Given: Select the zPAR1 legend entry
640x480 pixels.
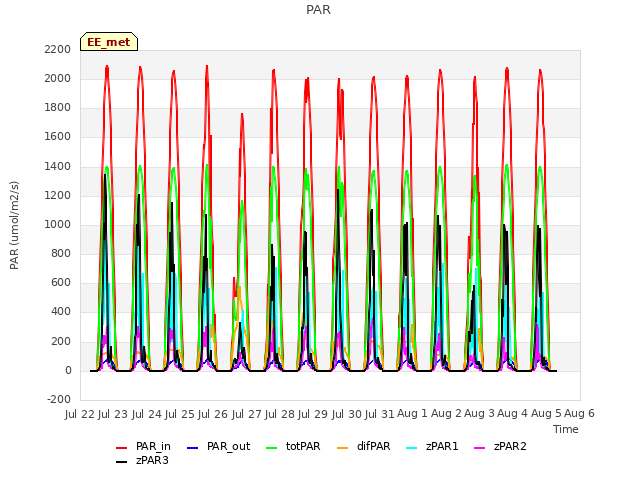Looking at the screenshot, I should (433, 447).
